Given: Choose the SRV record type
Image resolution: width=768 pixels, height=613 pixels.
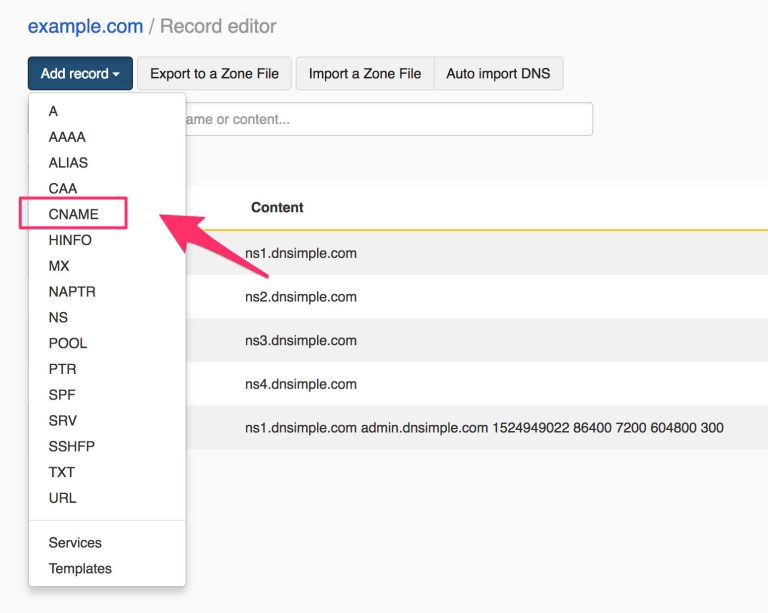Looking at the screenshot, I should click(62, 421).
